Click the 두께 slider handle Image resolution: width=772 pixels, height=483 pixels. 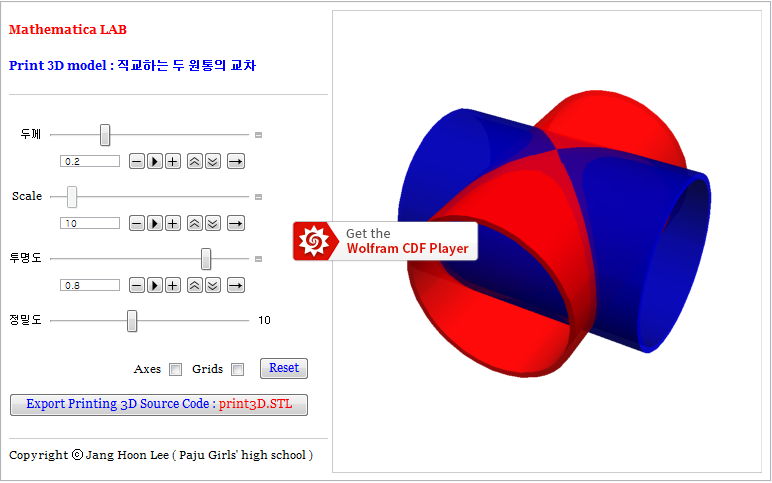[x=105, y=135]
